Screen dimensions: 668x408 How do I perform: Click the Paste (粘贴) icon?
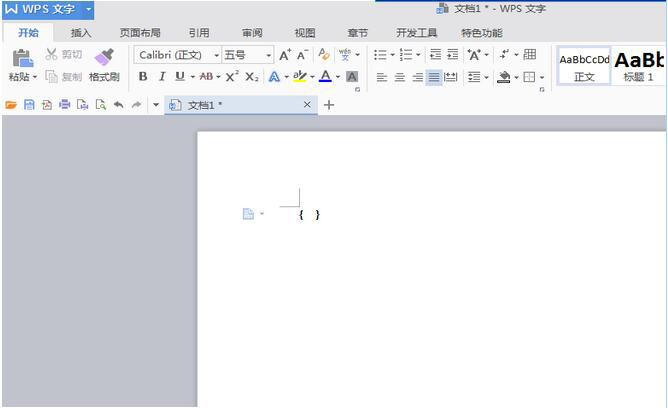22,59
